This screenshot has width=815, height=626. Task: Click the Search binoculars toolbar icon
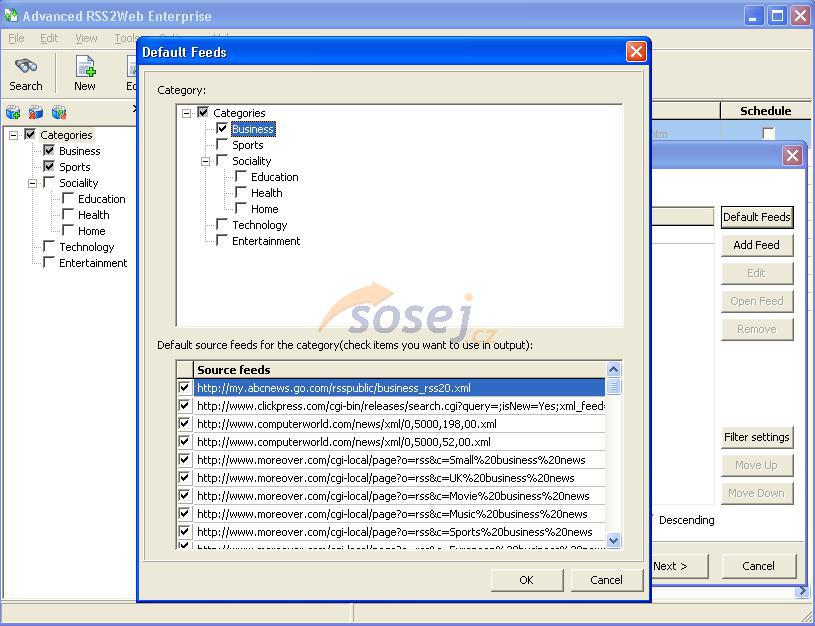pyautogui.click(x=25, y=67)
